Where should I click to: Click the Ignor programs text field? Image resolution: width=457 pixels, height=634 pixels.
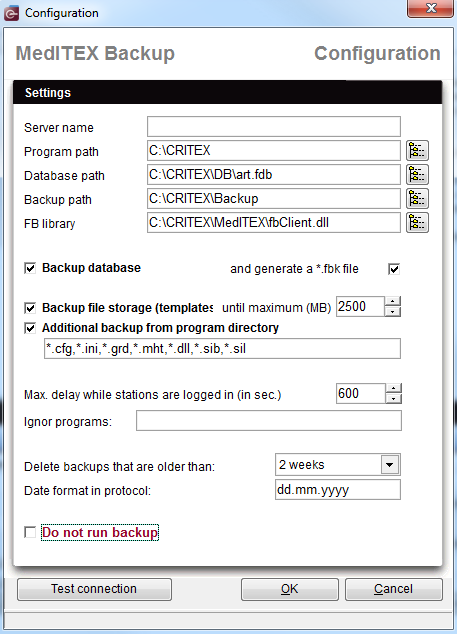click(x=269, y=421)
